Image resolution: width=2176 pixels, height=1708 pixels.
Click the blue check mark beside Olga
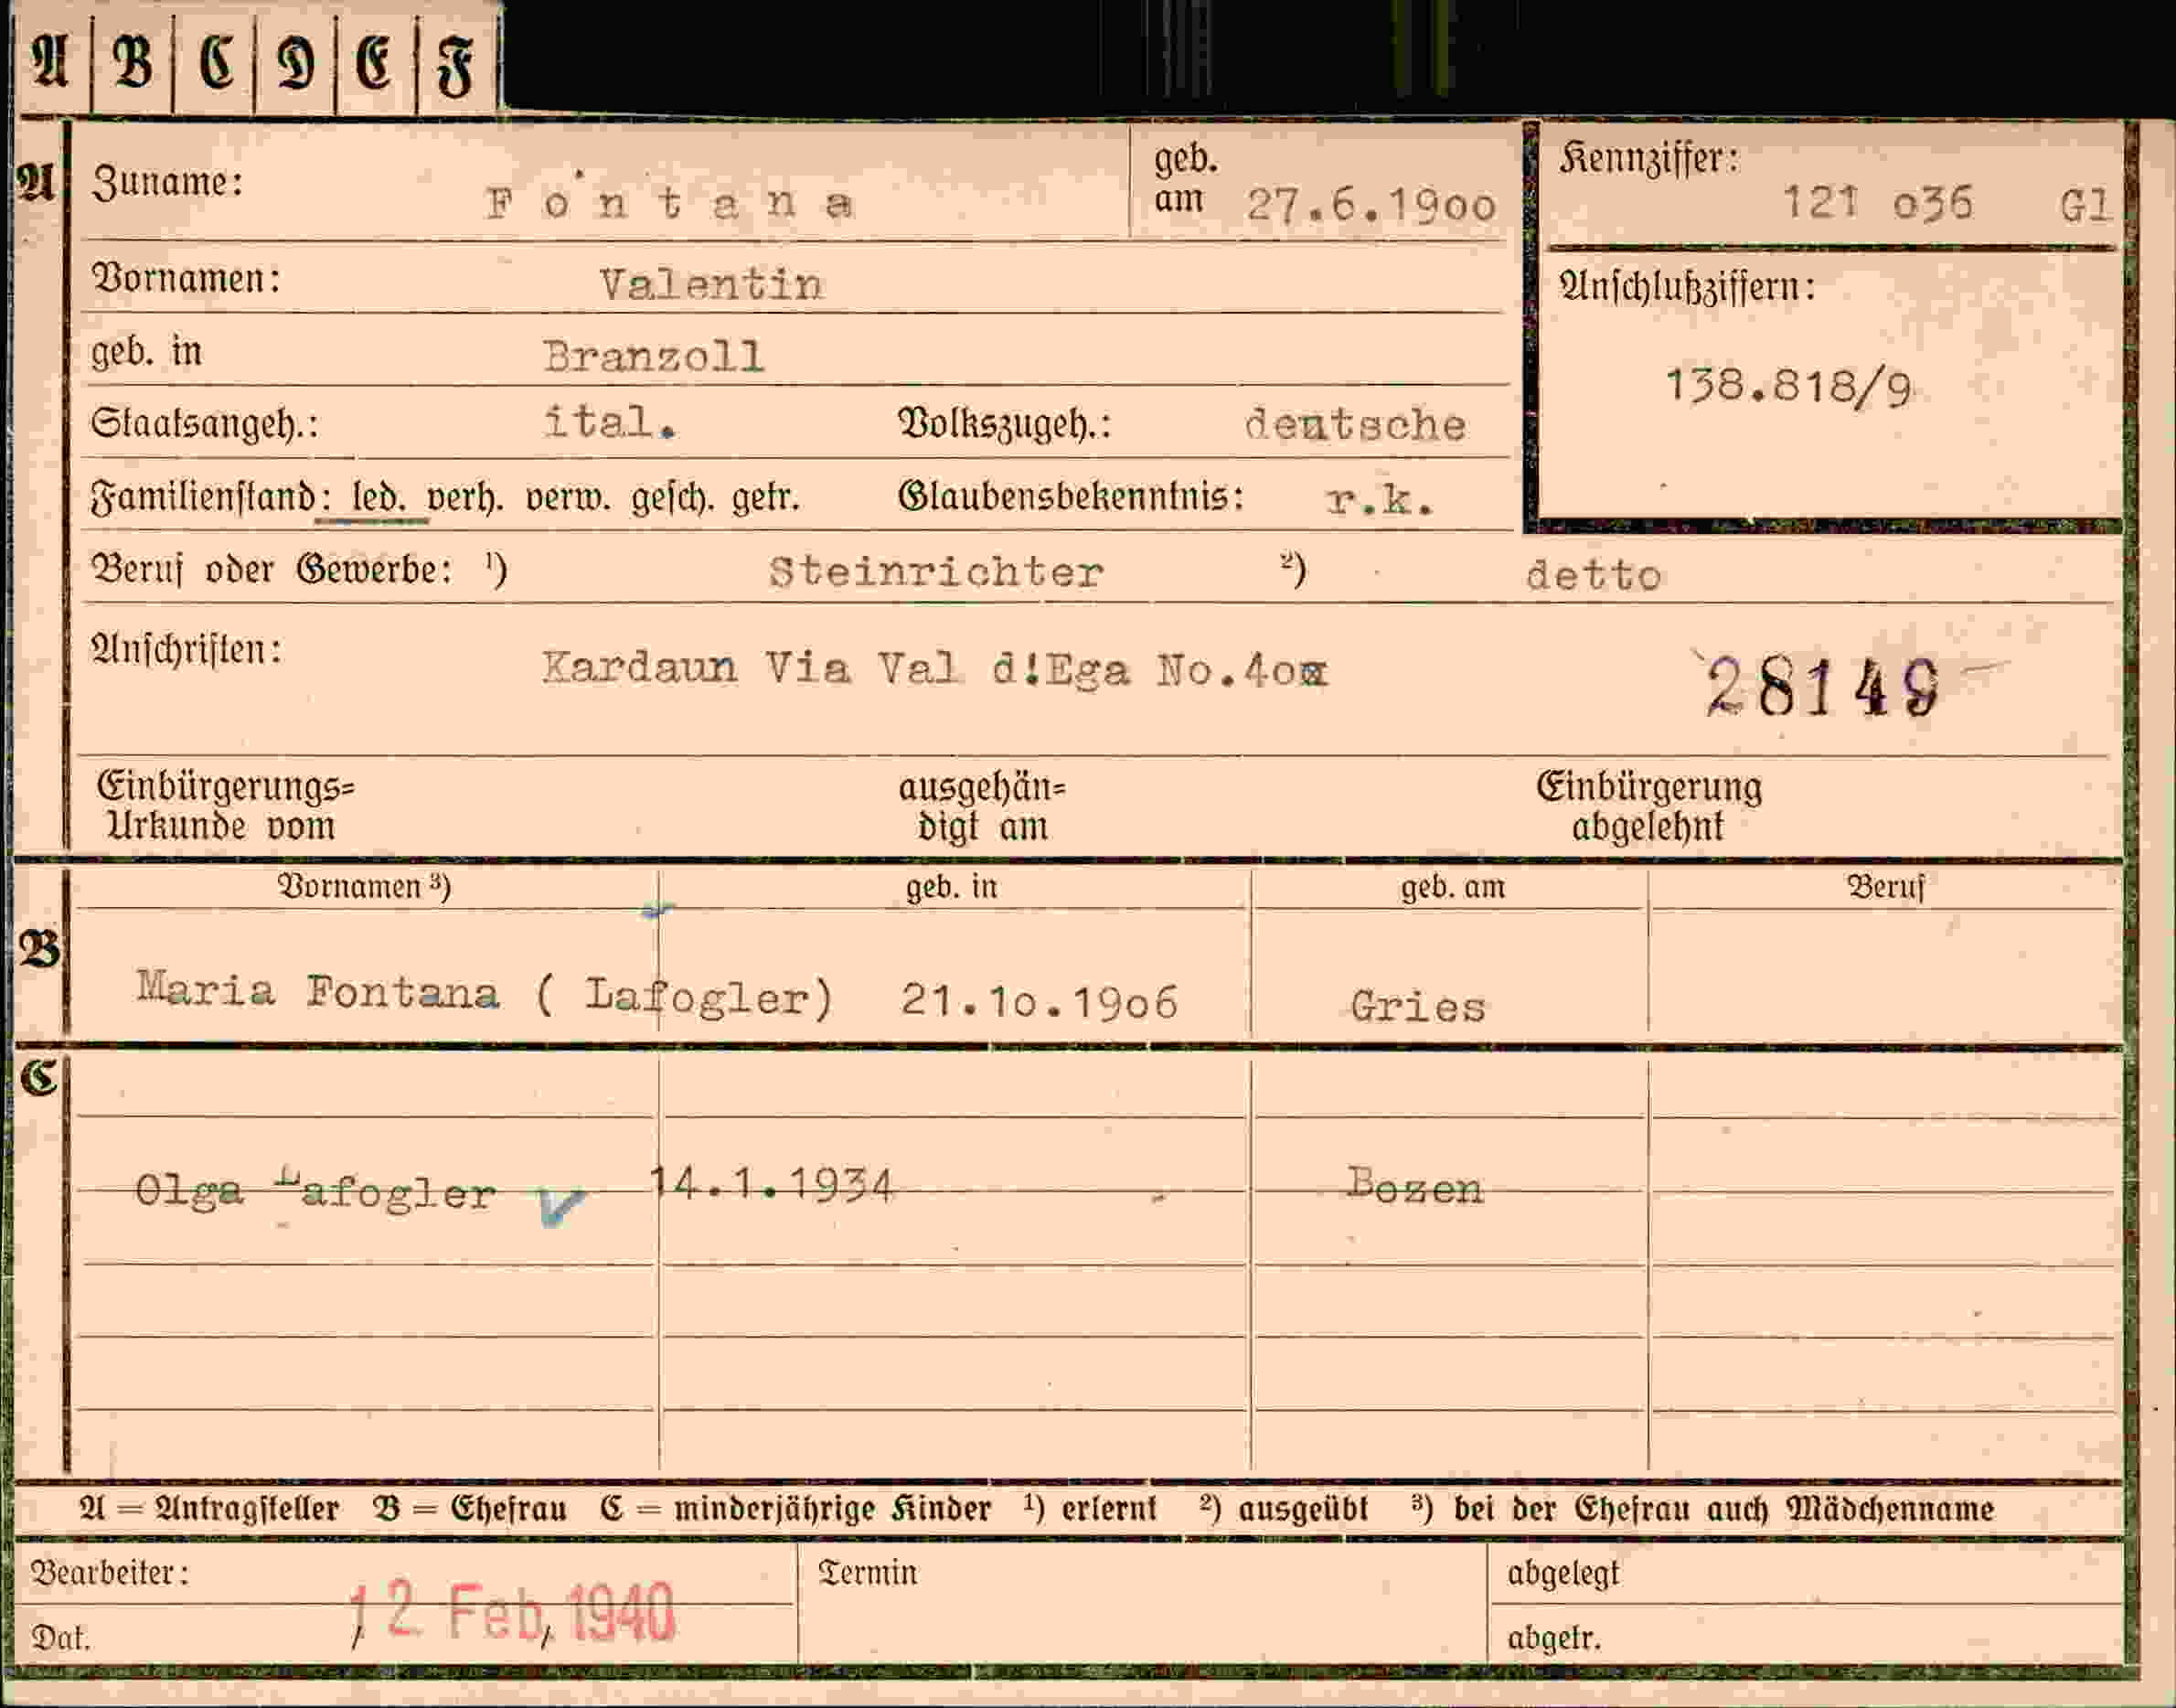click(560, 1206)
